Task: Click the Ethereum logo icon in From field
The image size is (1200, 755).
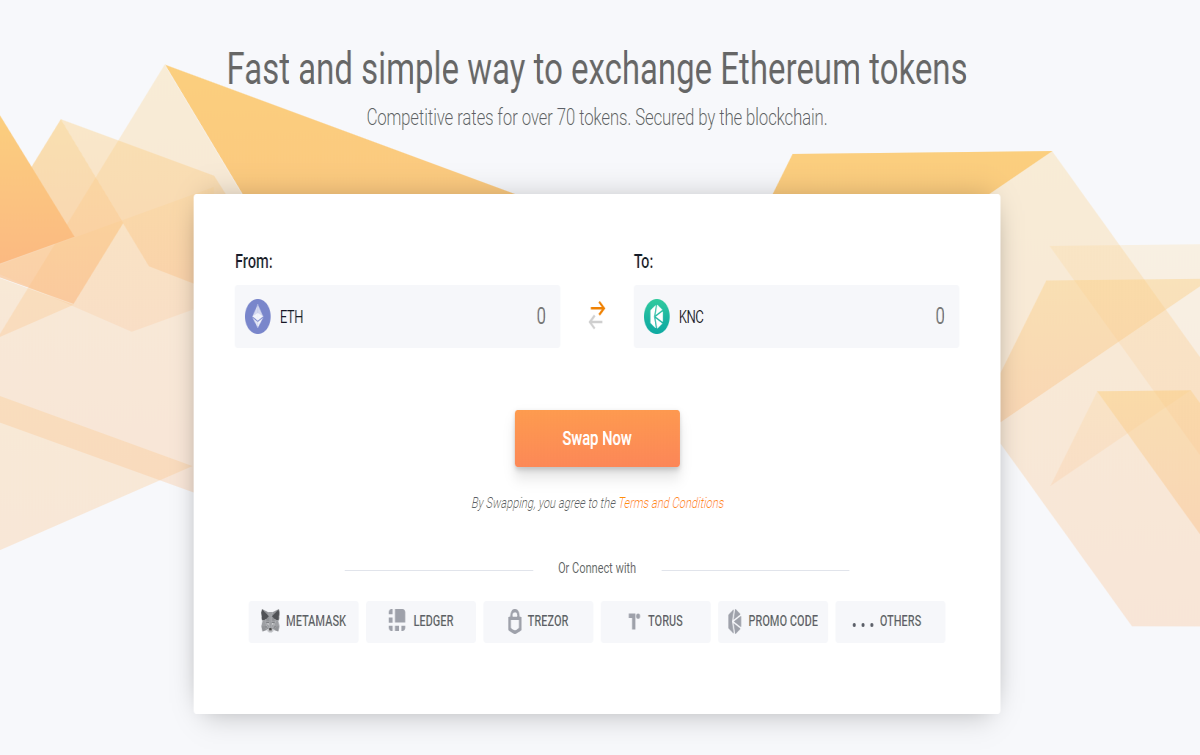Action: (x=258, y=317)
